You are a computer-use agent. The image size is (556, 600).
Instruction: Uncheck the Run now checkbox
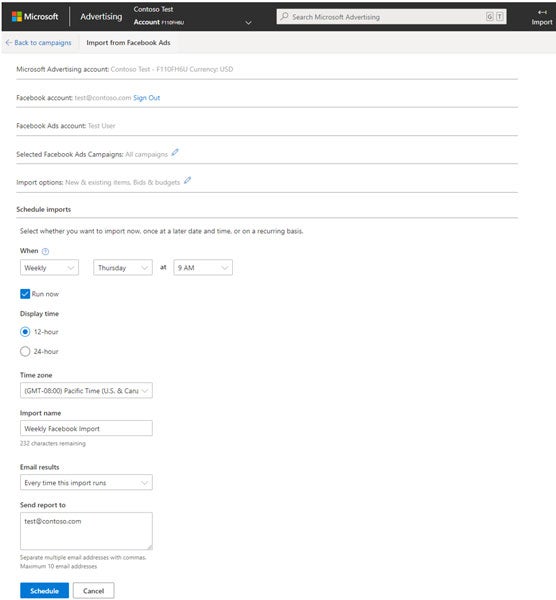(x=25, y=294)
